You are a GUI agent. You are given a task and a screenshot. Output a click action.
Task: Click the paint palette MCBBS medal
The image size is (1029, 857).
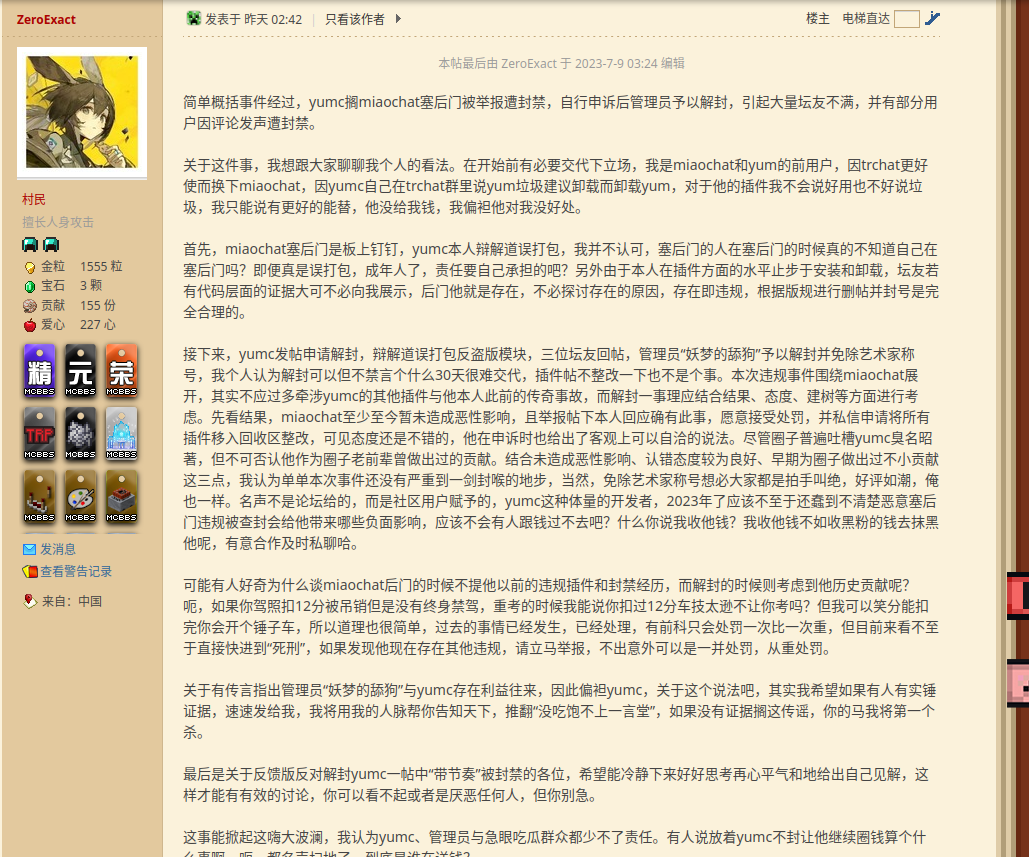point(80,496)
